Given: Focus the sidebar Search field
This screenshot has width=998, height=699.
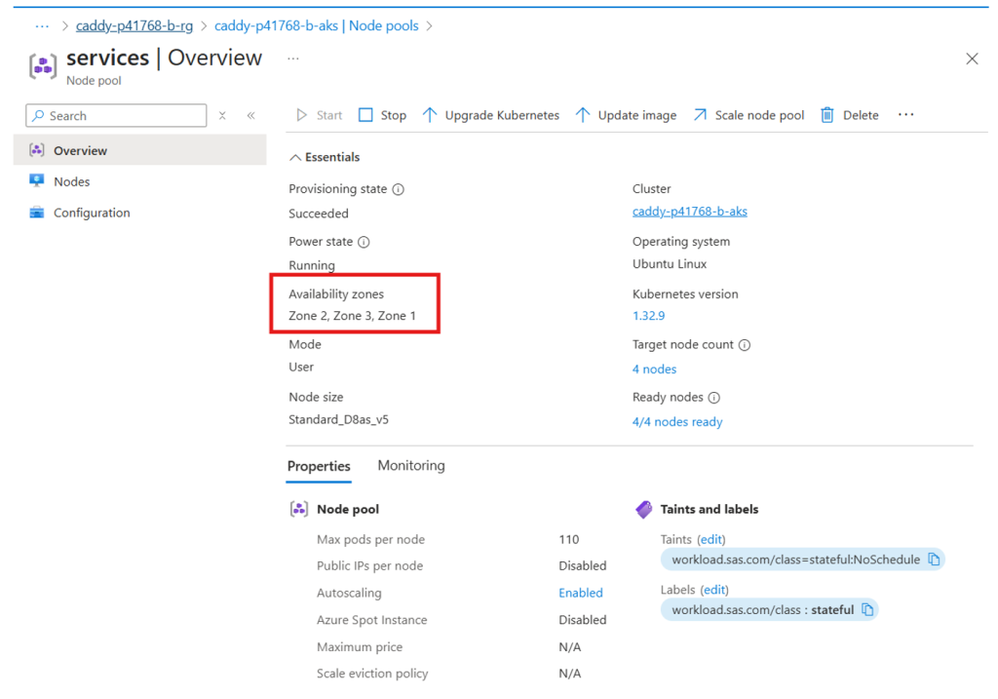Looking at the screenshot, I should [x=116, y=116].
